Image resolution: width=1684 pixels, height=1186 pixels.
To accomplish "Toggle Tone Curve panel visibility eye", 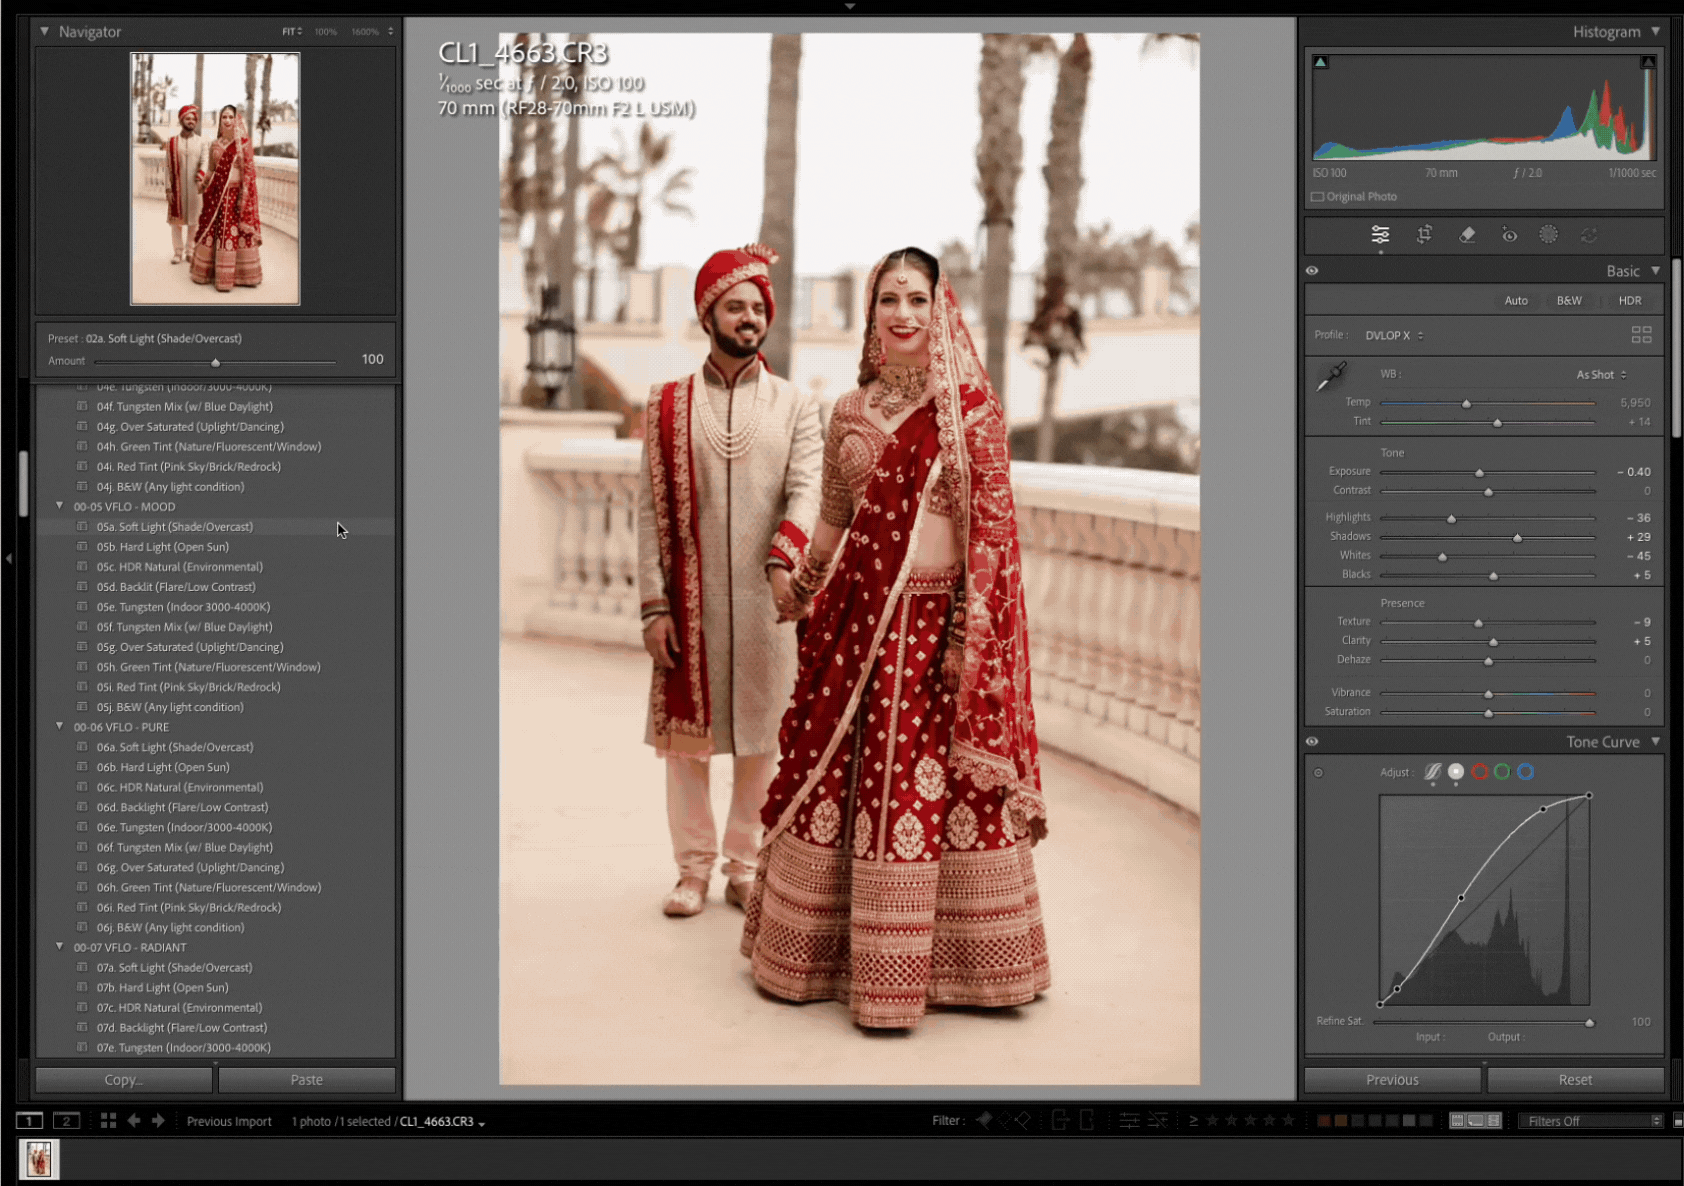I will (x=1312, y=742).
